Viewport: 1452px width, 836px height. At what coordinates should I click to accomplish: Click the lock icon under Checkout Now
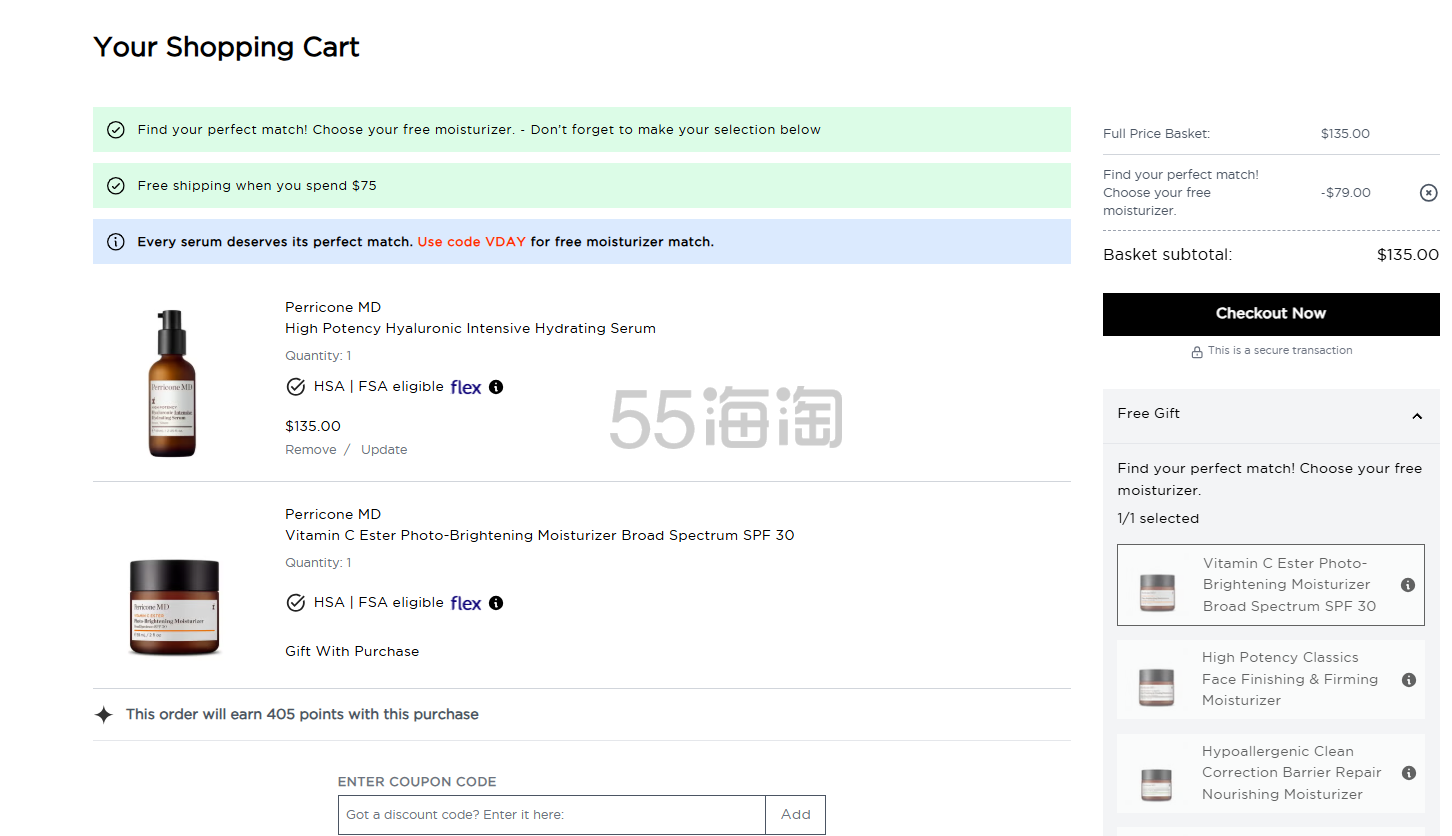pyautogui.click(x=1196, y=352)
